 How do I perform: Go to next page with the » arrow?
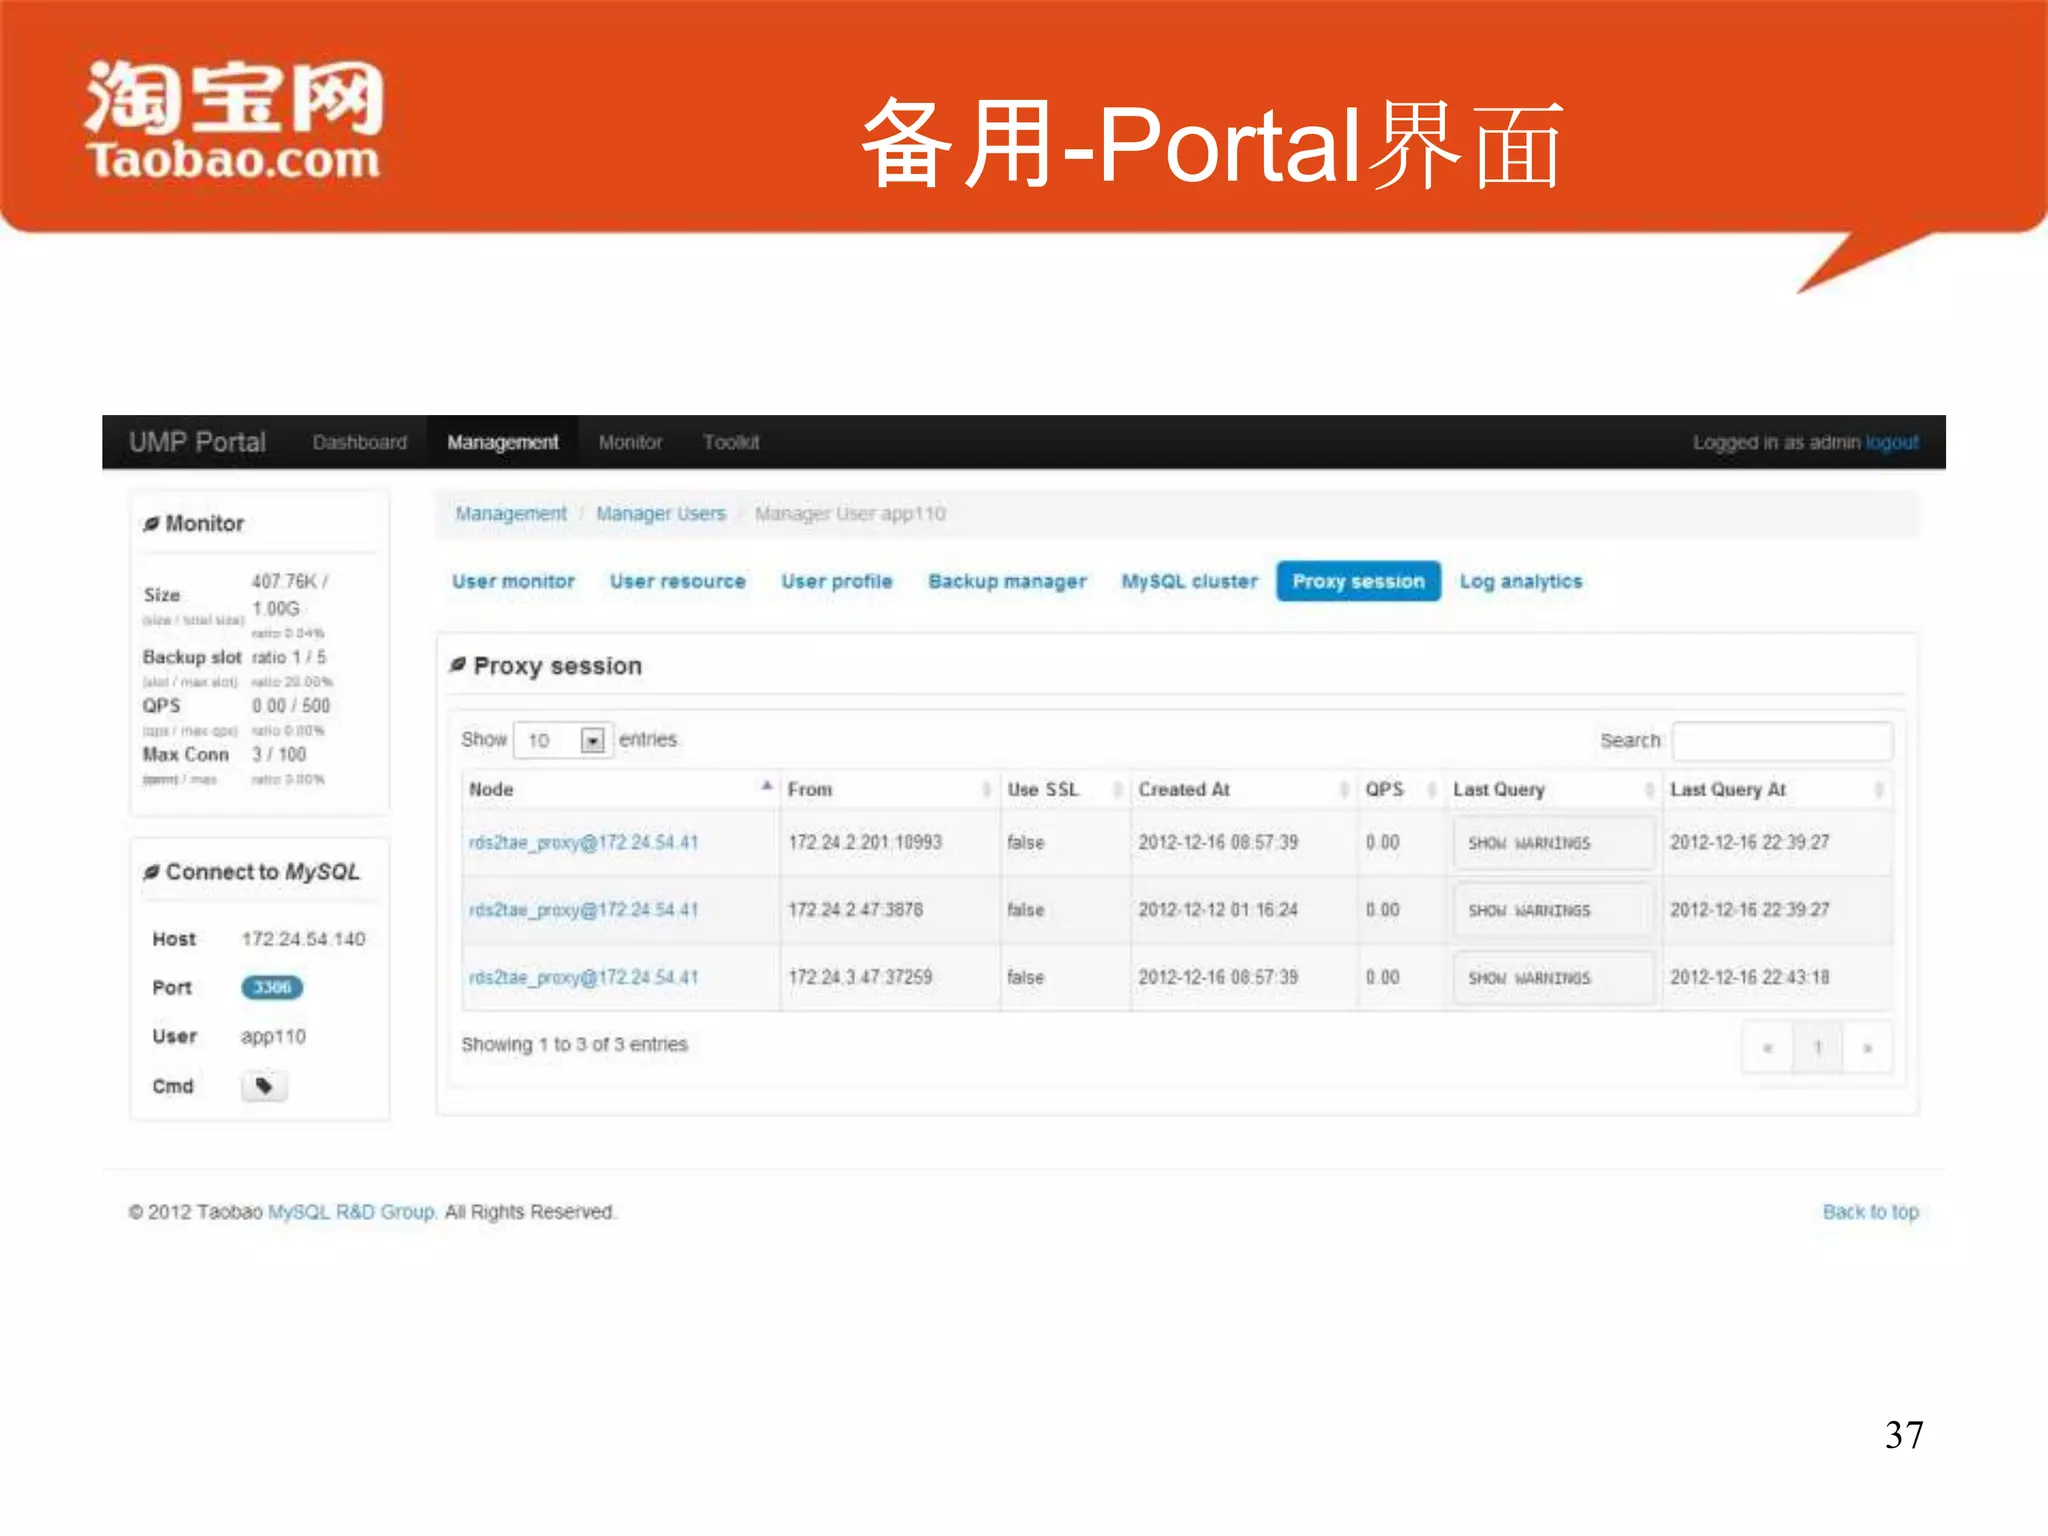coord(1867,1048)
